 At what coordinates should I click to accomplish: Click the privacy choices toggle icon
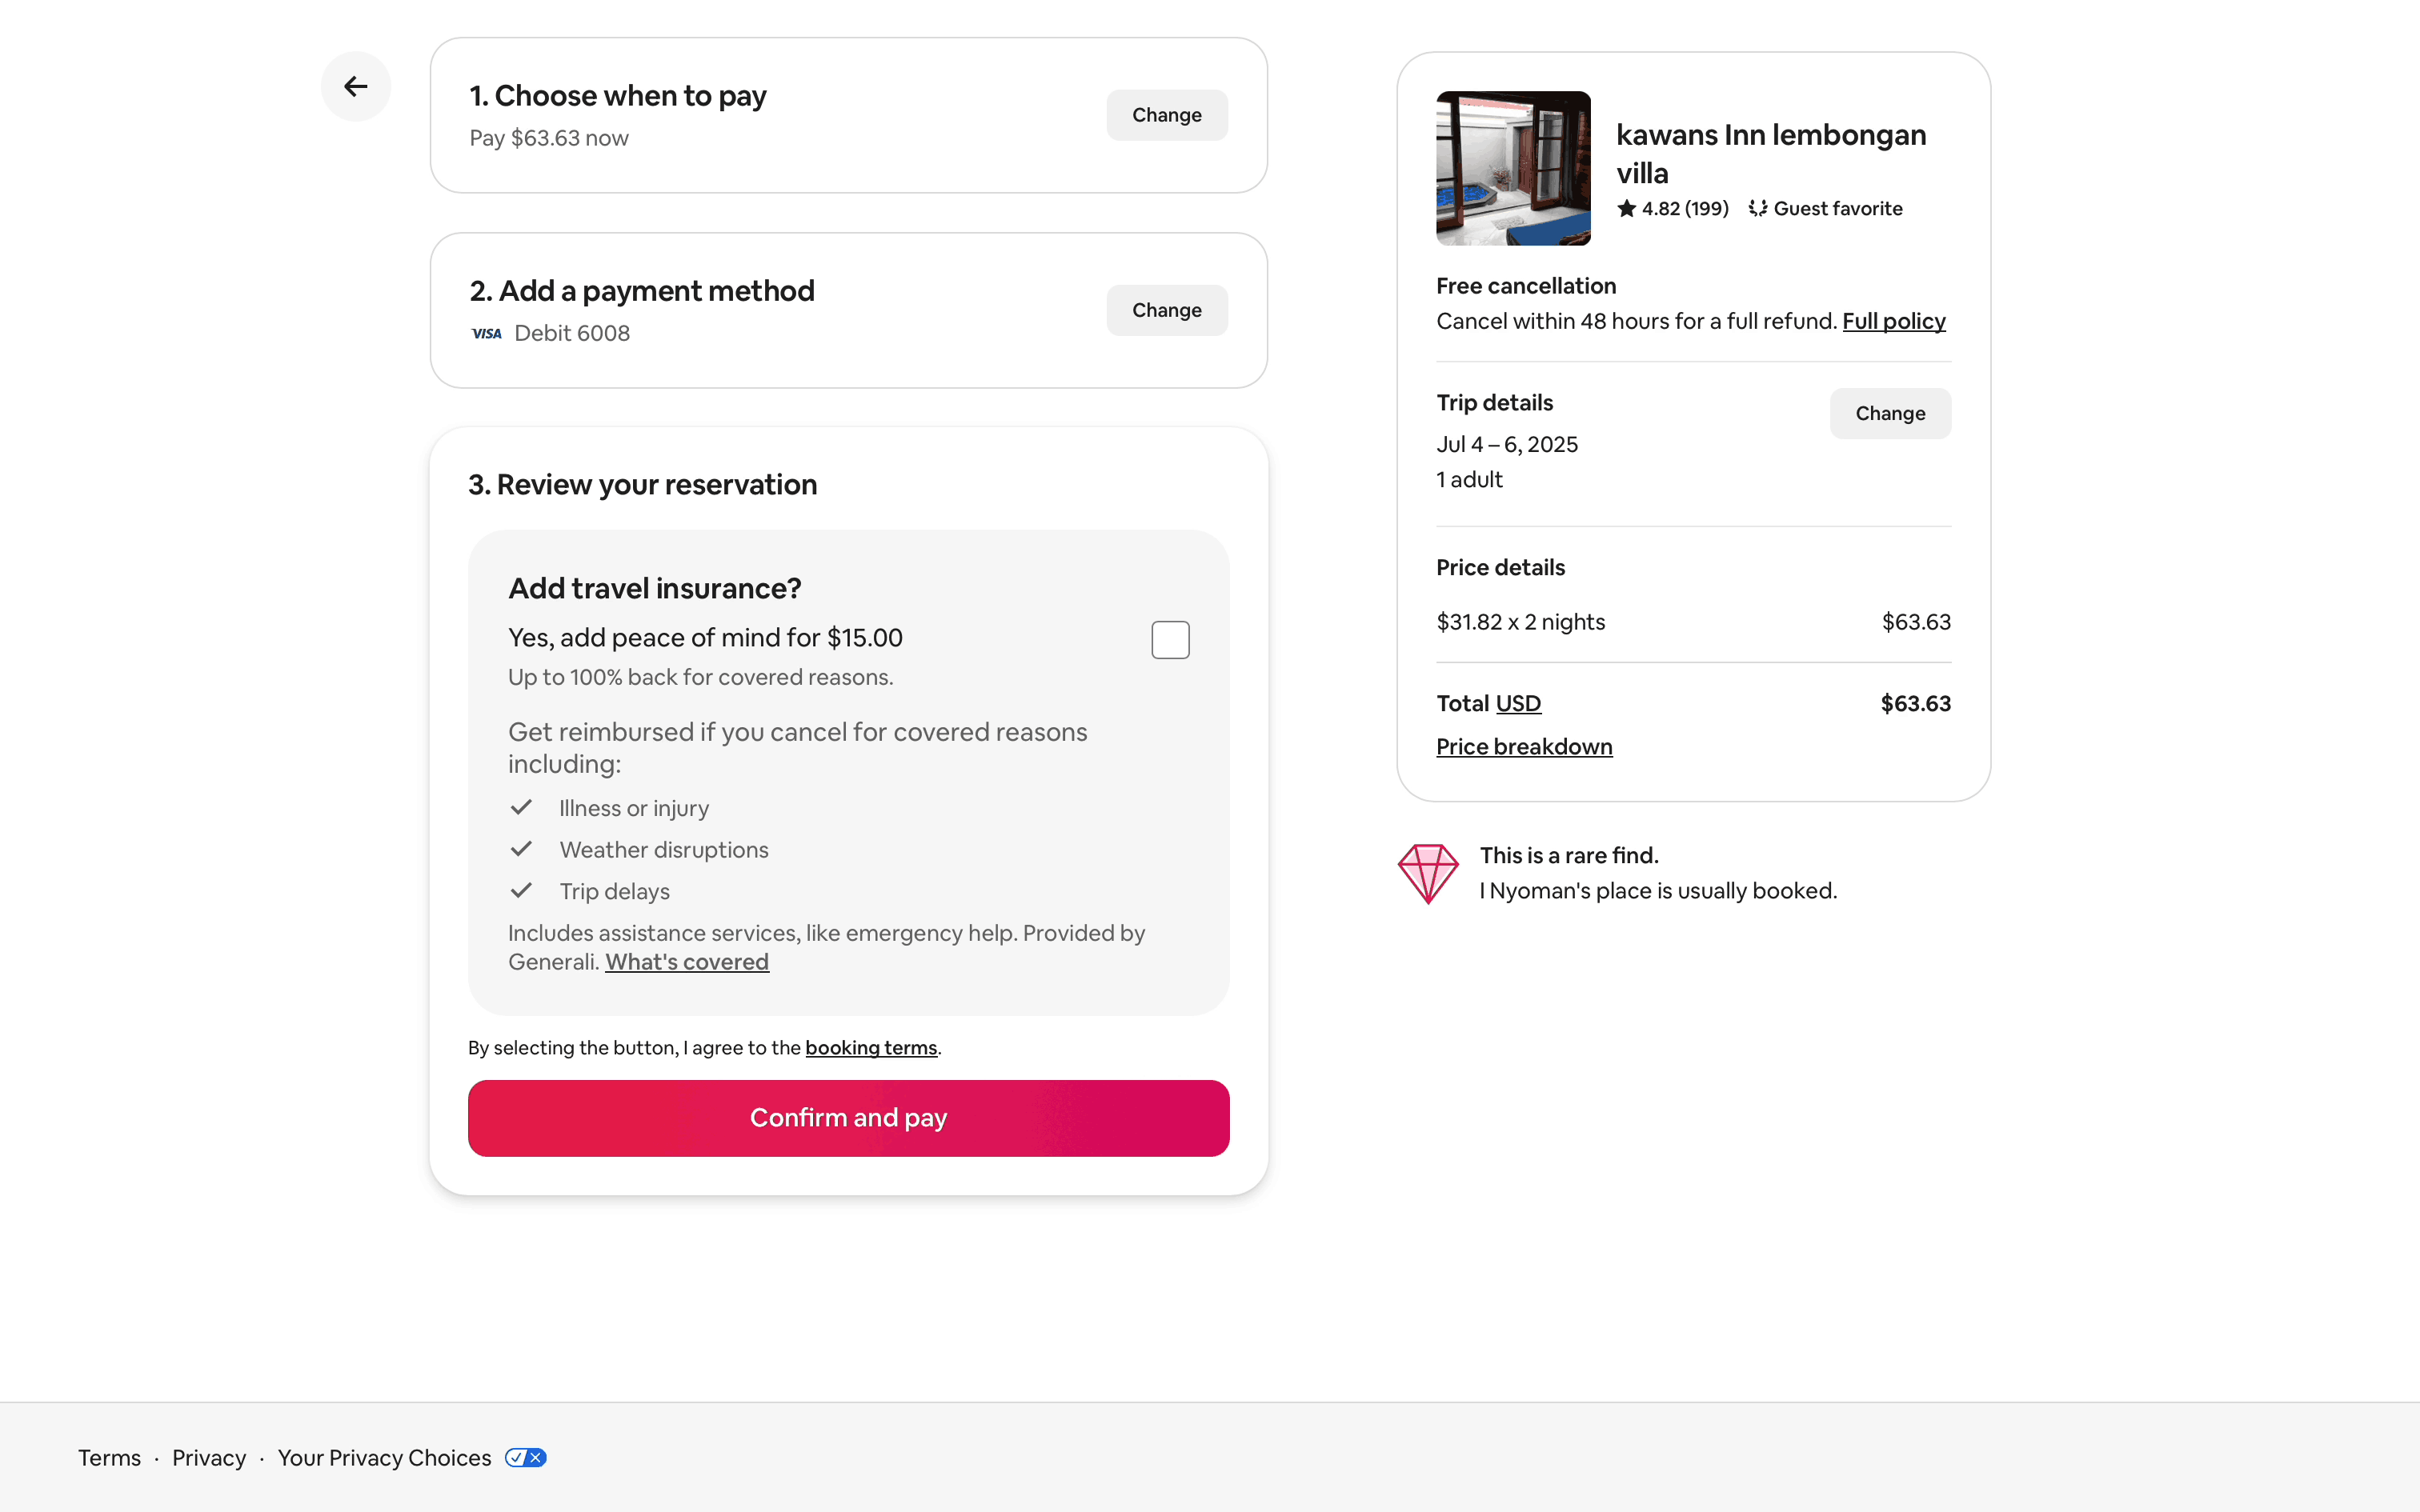pos(525,1457)
